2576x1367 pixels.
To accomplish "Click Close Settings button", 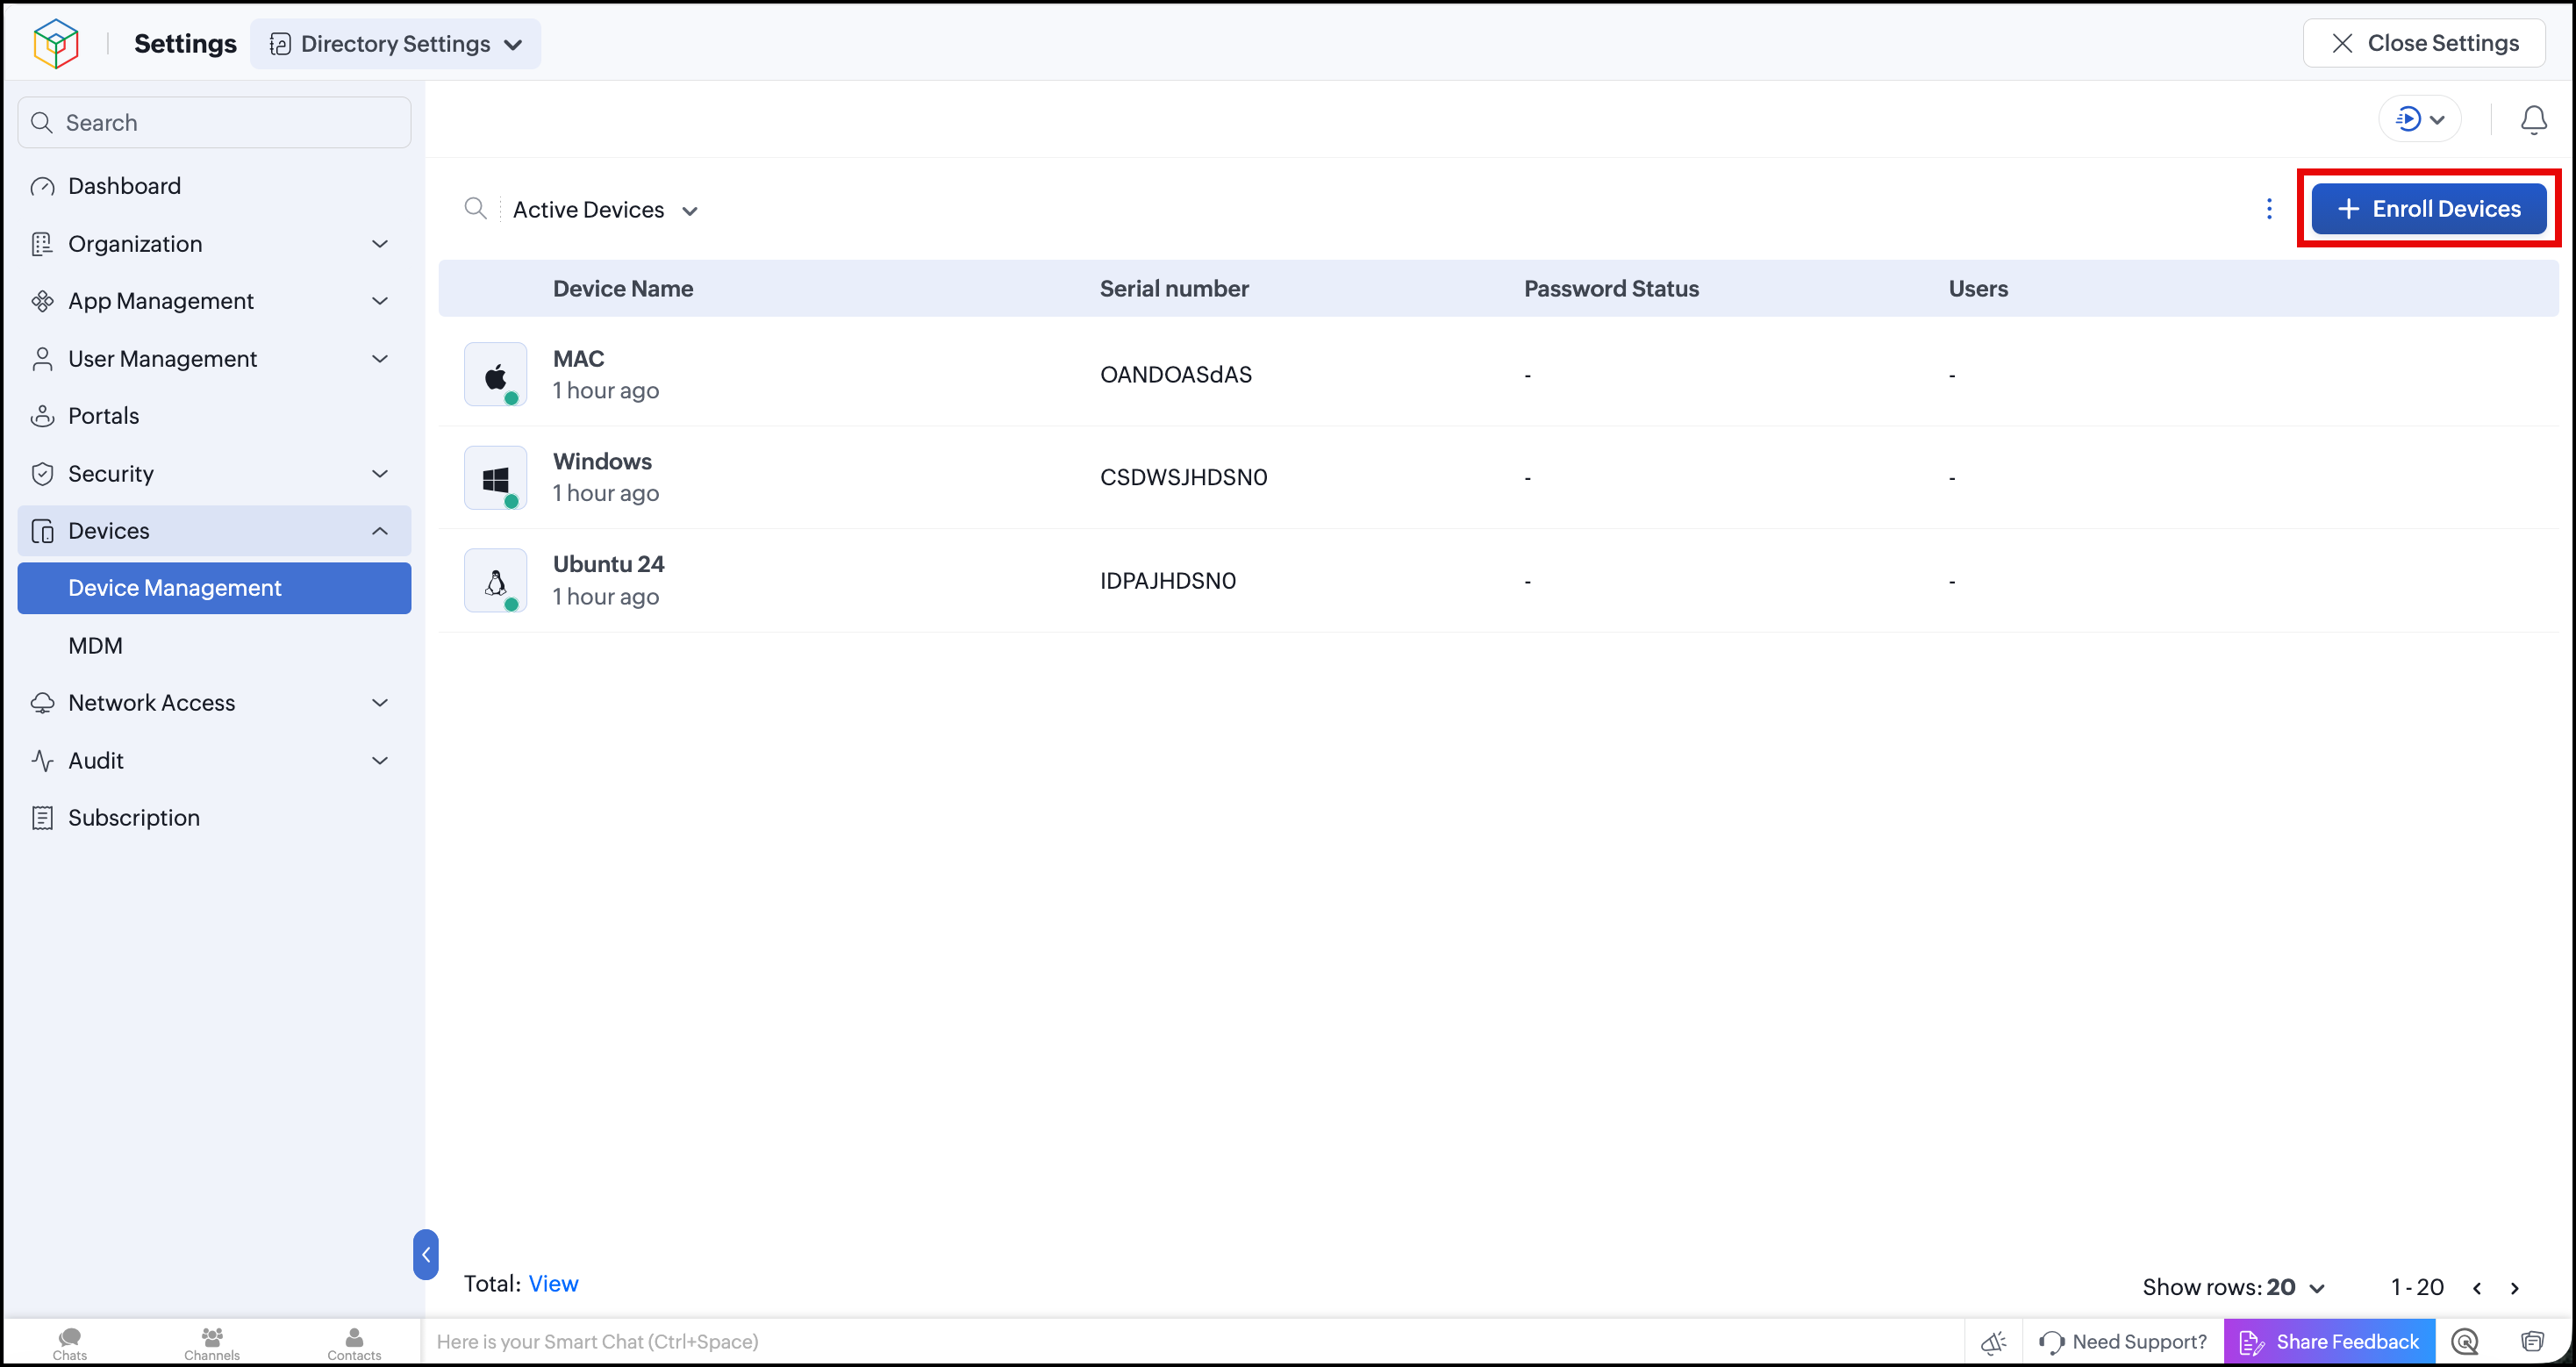I will (x=2424, y=43).
